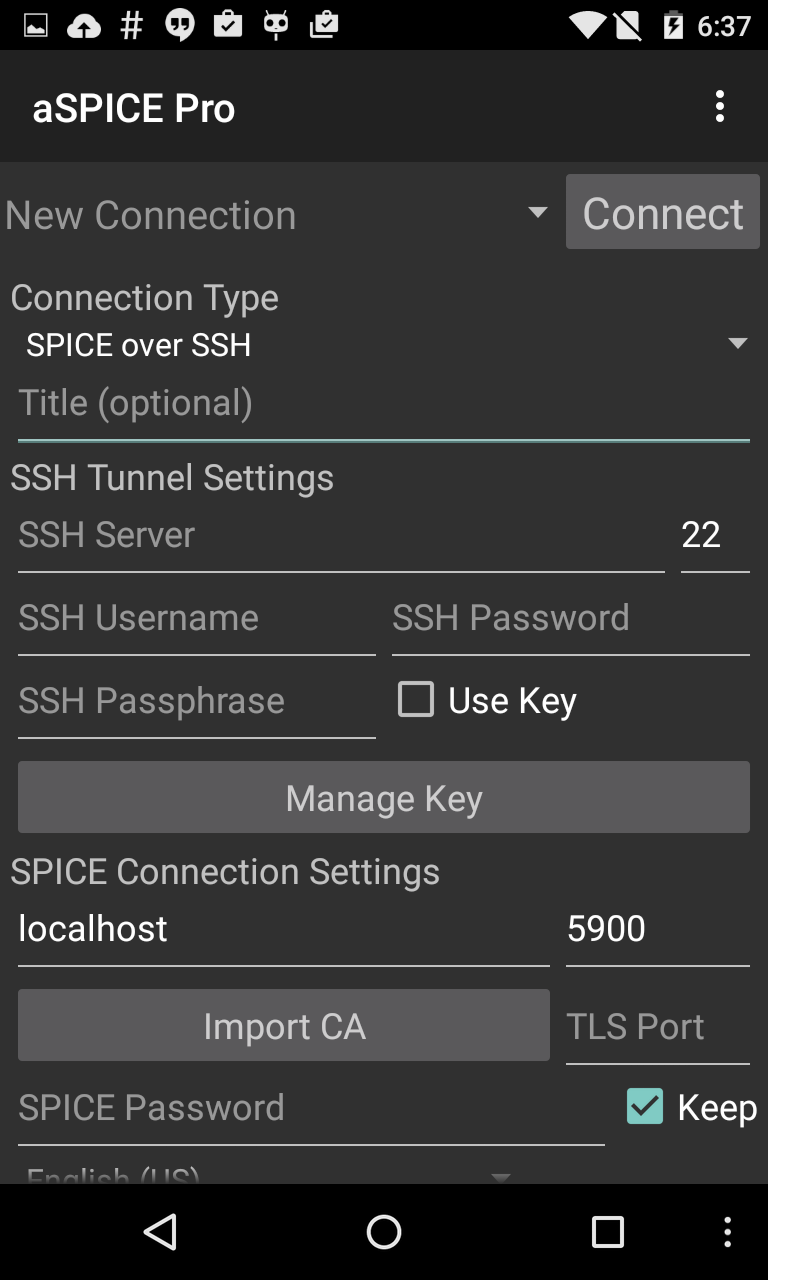Enable the Use Key checkbox

pos(415,700)
